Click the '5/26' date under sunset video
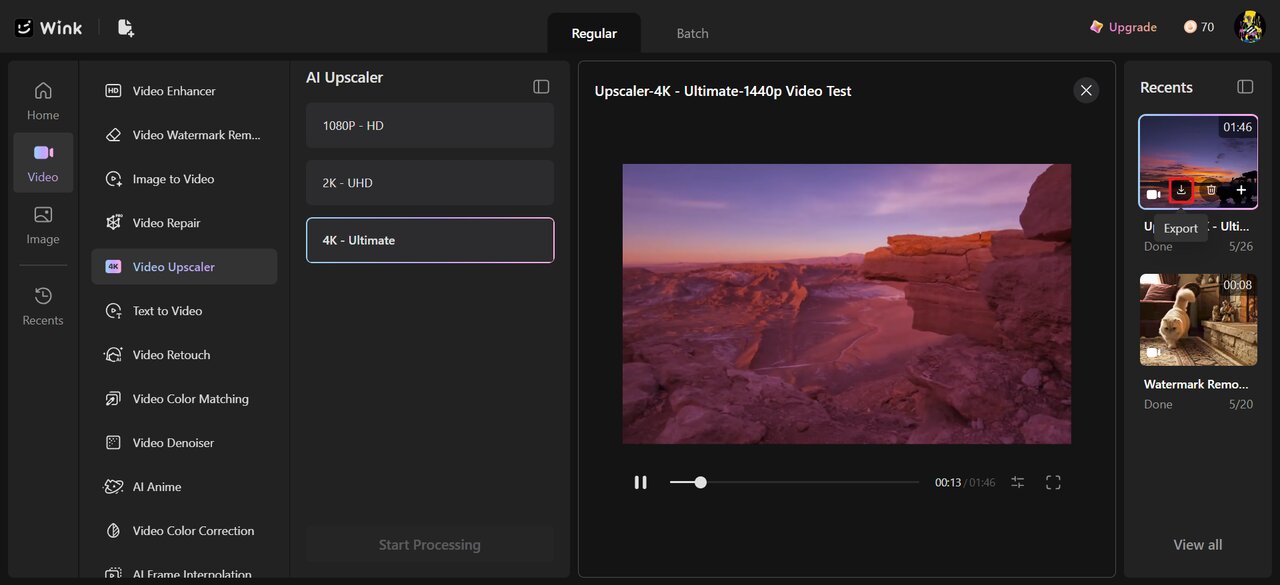1280x585 pixels. click(1241, 247)
